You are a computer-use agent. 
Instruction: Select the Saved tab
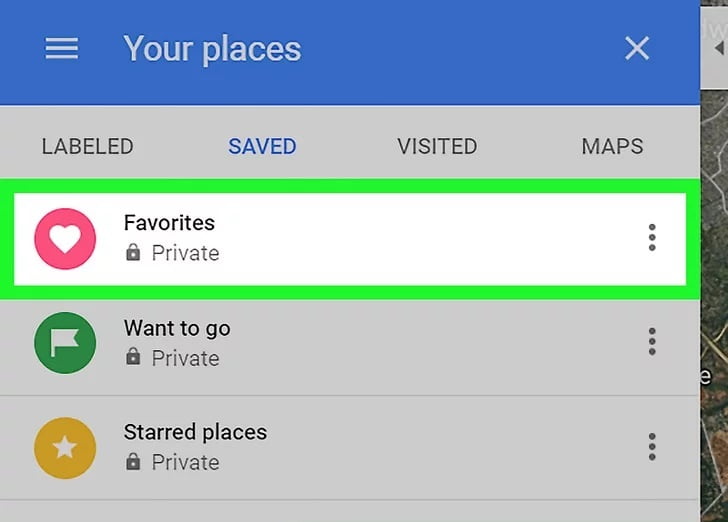pos(262,146)
